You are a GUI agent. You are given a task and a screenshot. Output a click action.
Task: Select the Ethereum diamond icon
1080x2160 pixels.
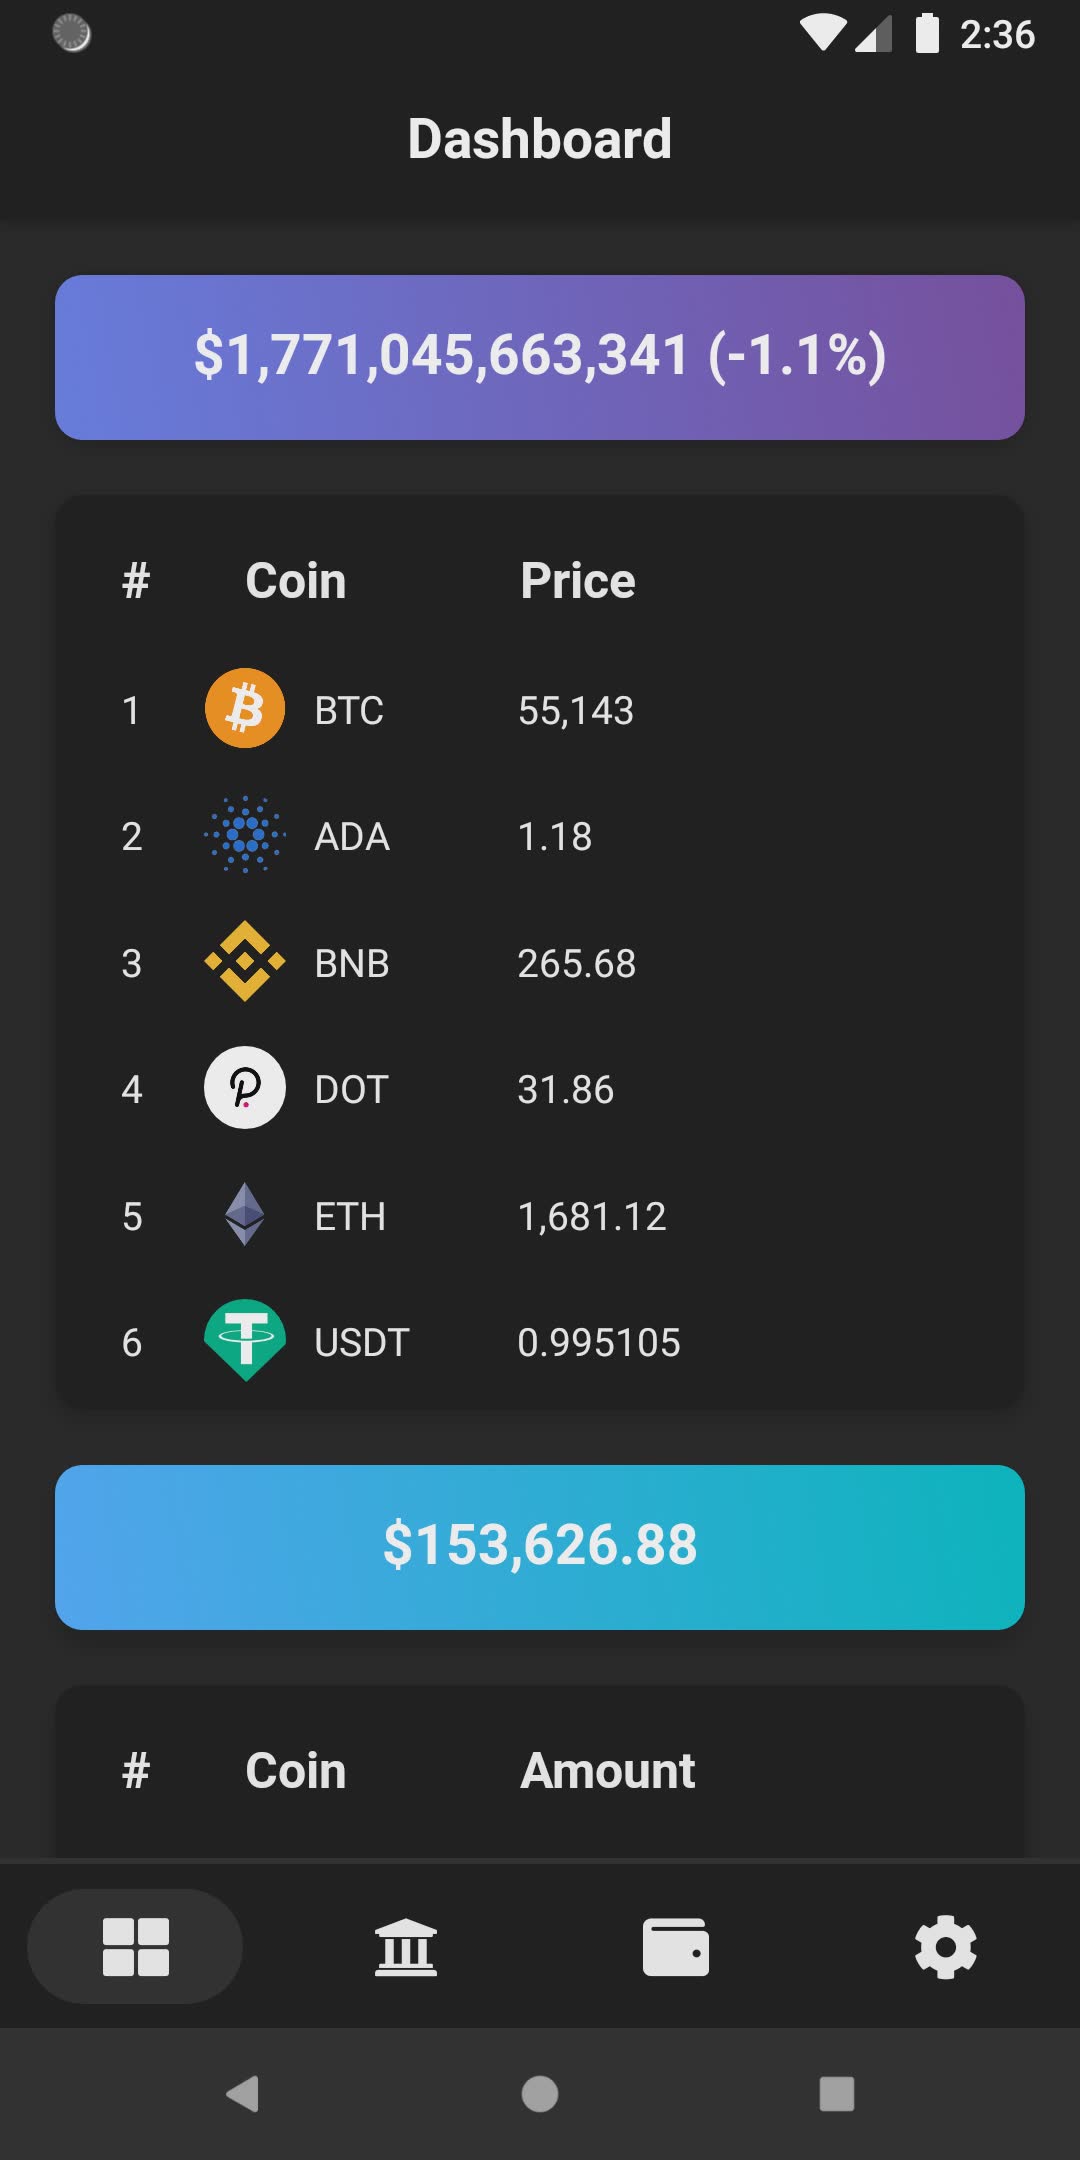tap(245, 1215)
